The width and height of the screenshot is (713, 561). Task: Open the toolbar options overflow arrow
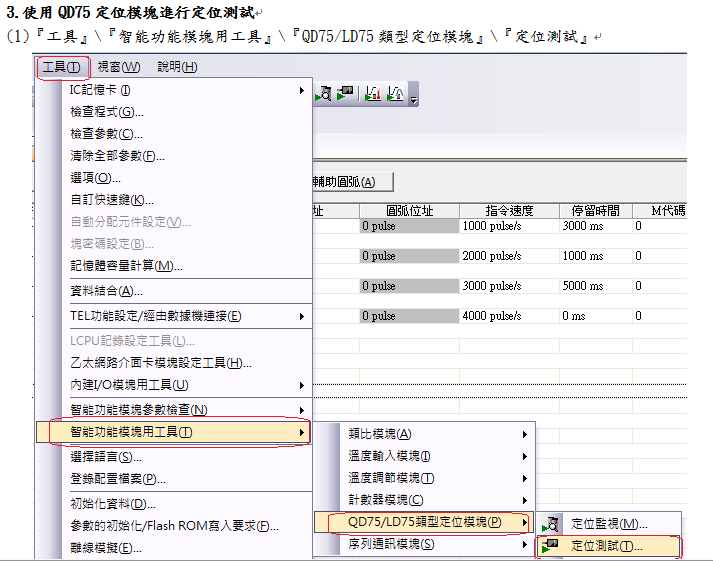click(x=414, y=98)
